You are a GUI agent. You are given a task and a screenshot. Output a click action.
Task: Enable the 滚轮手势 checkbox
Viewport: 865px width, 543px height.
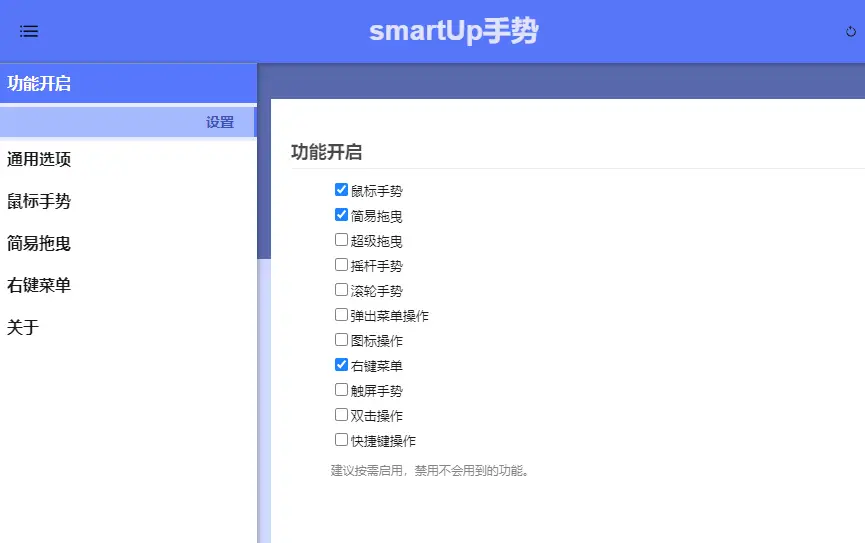341,290
